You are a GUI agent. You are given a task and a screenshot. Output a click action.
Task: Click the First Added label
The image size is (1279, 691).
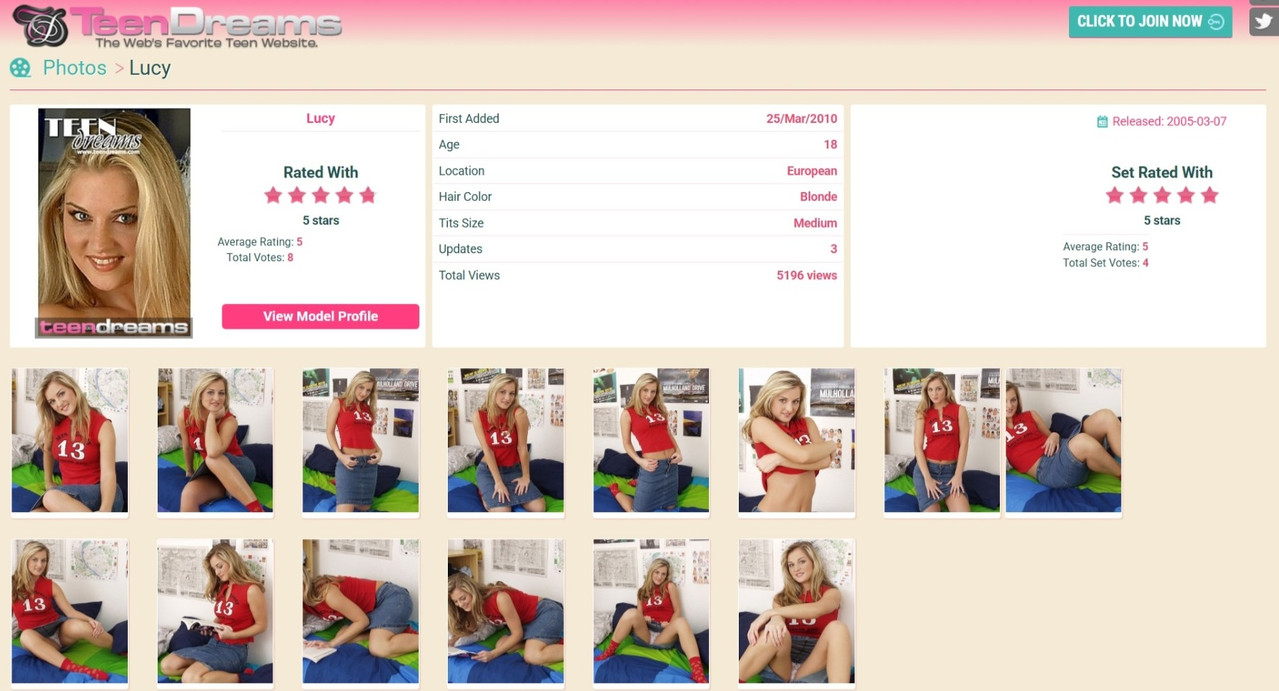coord(469,118)
